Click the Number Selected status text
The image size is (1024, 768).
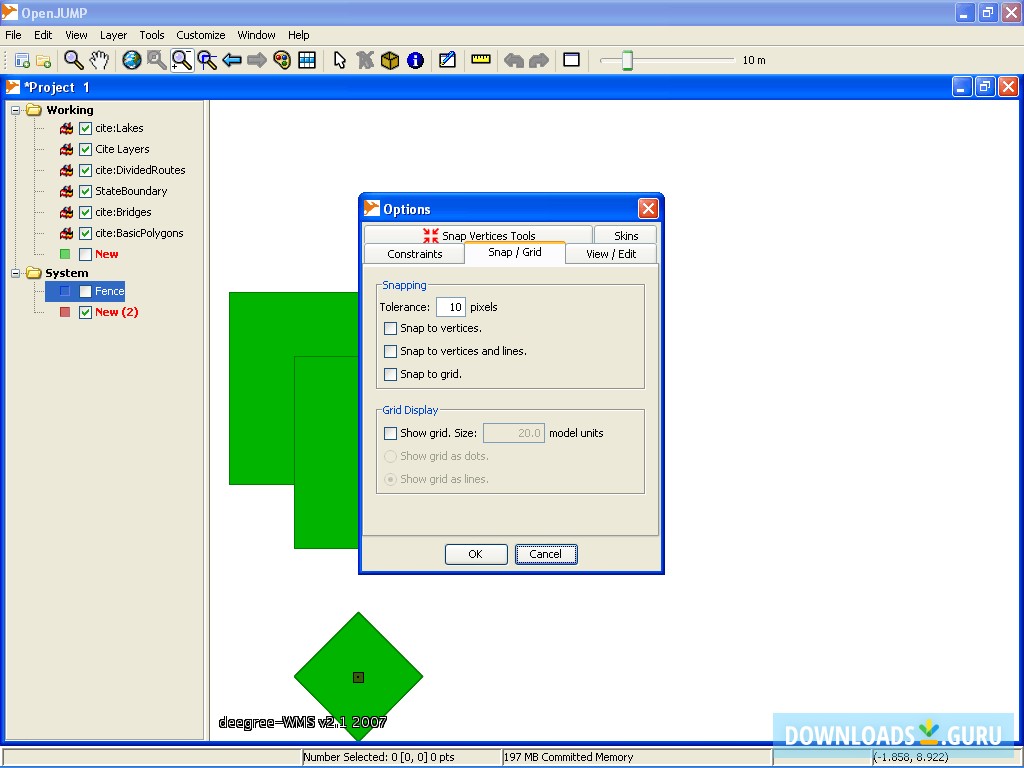pos(379,758)
